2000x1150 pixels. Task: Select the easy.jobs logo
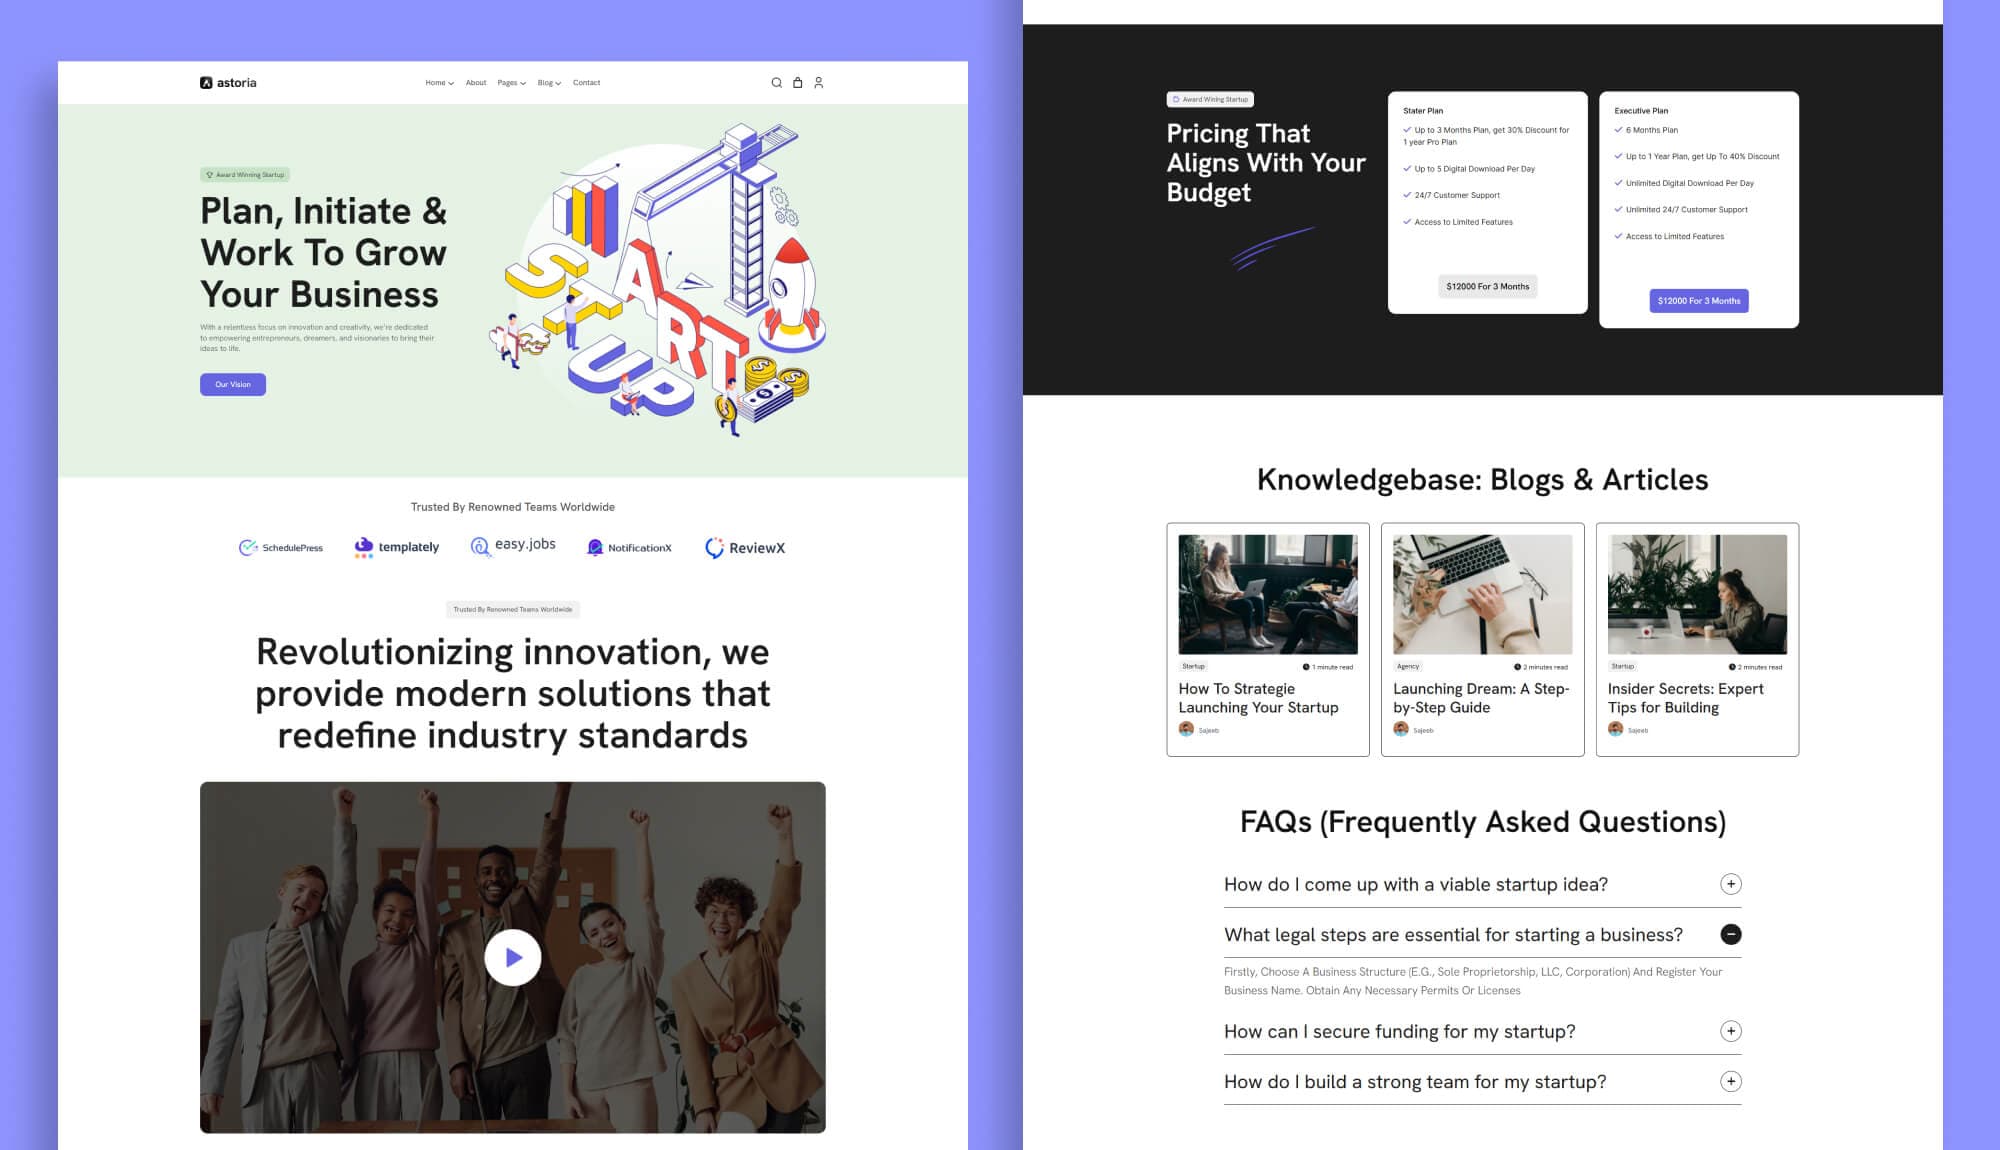coord(512,545)
